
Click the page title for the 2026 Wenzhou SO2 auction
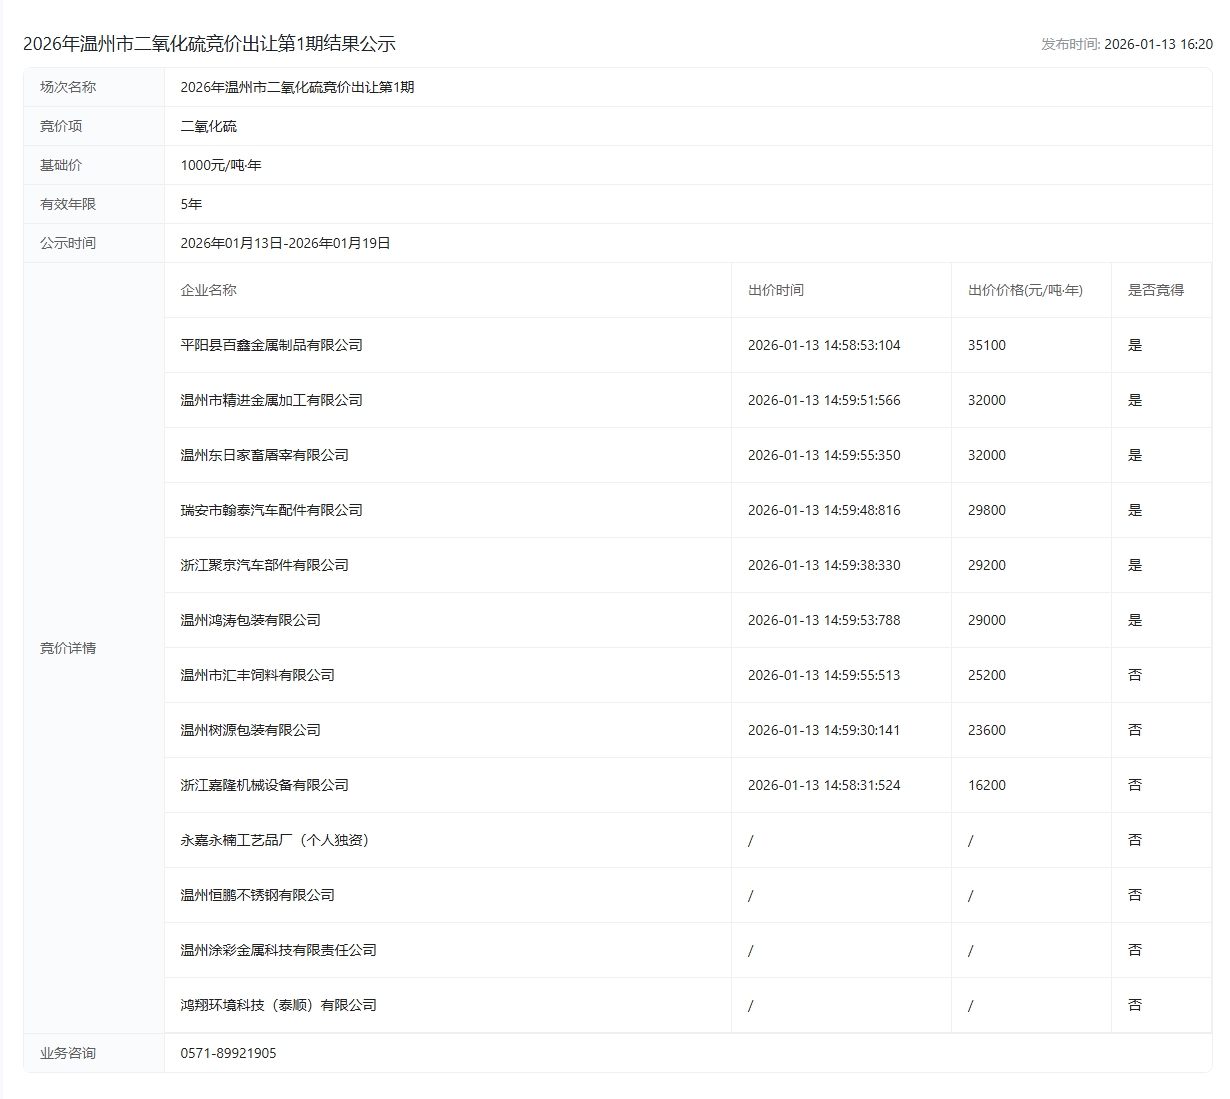[209, 44]
